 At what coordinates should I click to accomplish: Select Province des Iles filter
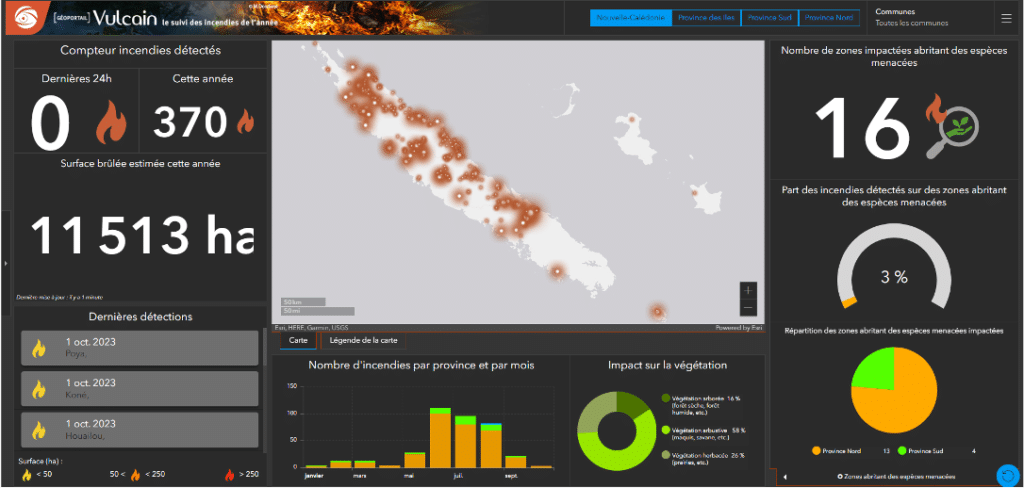coord(707,18)
